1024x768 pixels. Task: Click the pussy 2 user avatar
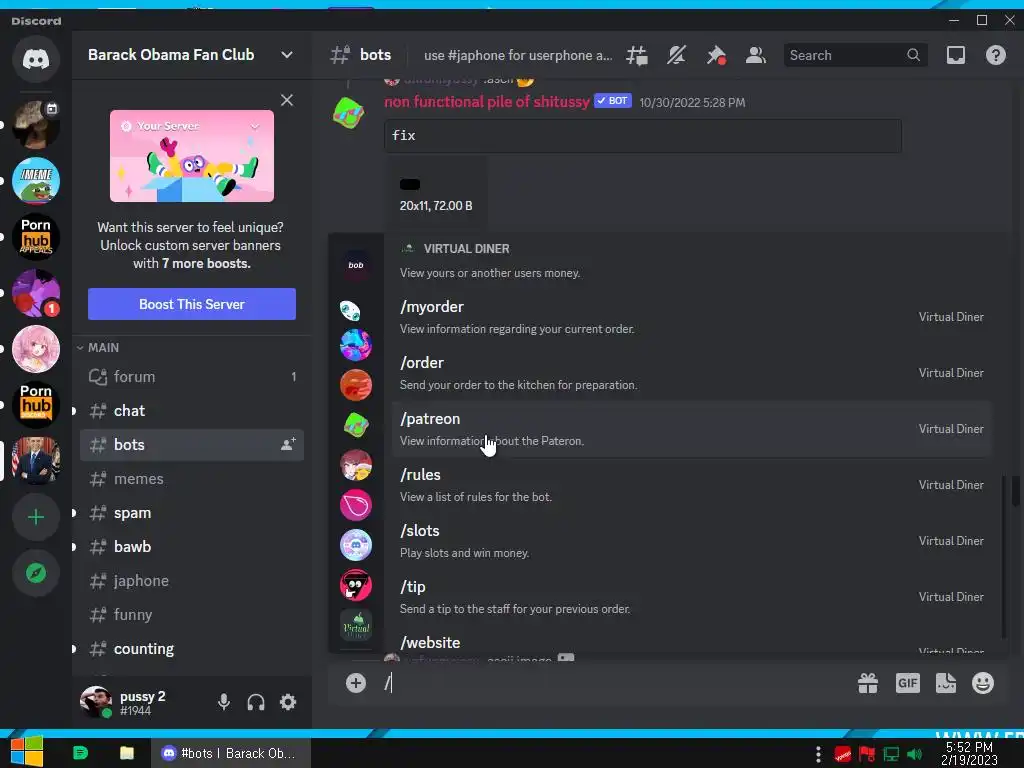point(95,701)
